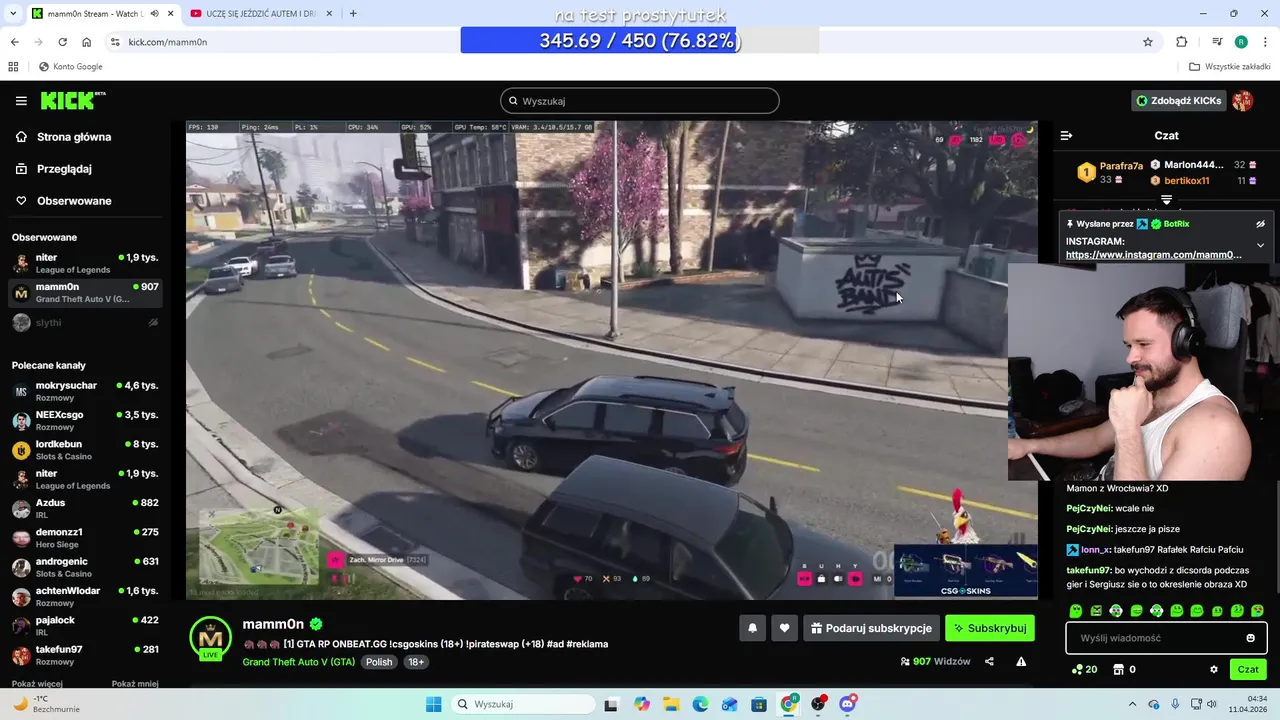Expand the gift leaderboard arrow
1280x720 pixels.
click(1166, 201)
